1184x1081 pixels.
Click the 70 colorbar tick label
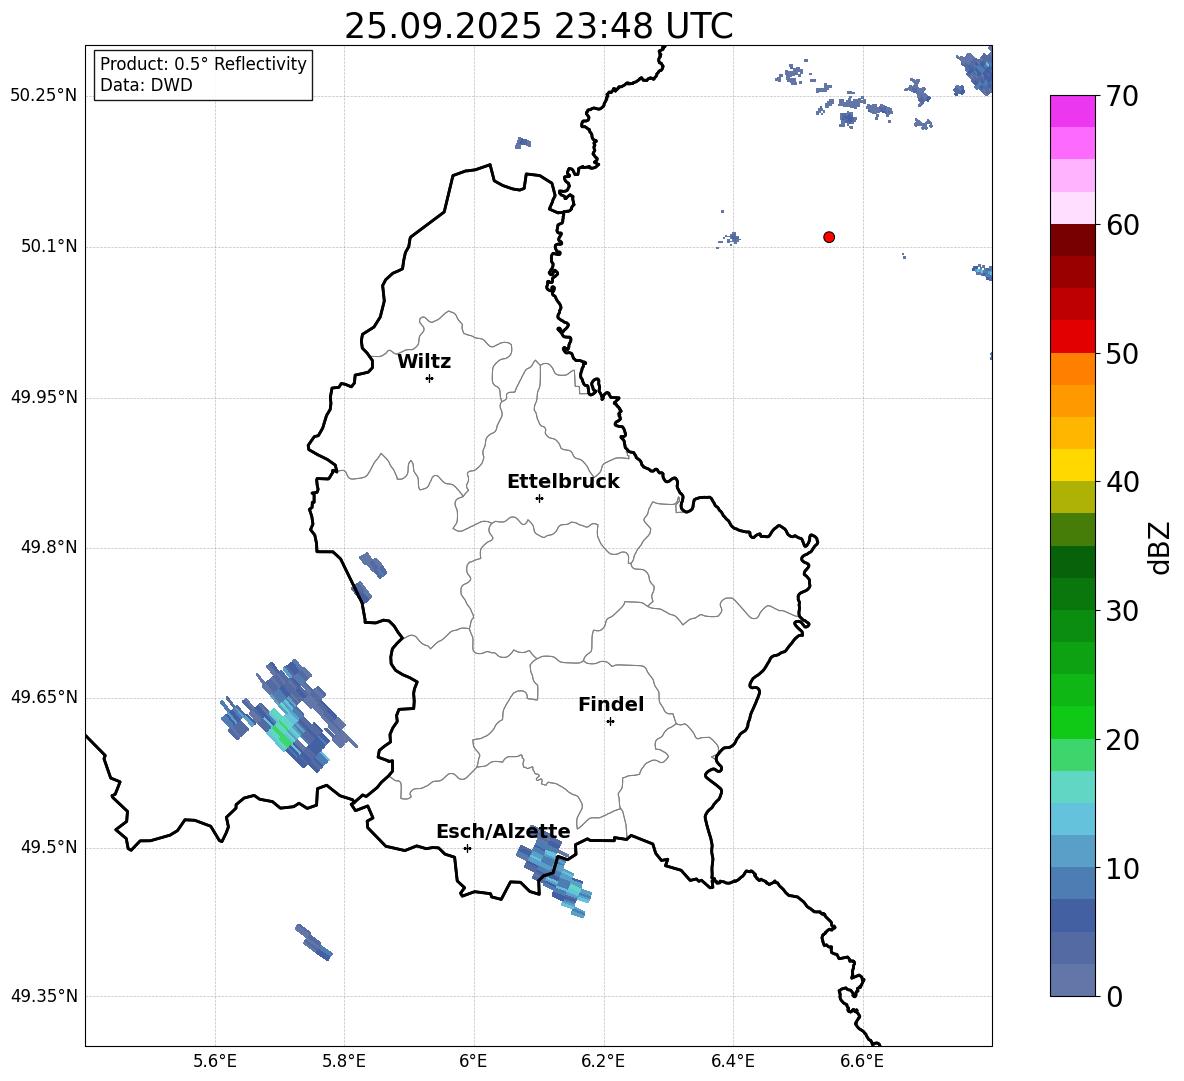(x=1122, y=97)
